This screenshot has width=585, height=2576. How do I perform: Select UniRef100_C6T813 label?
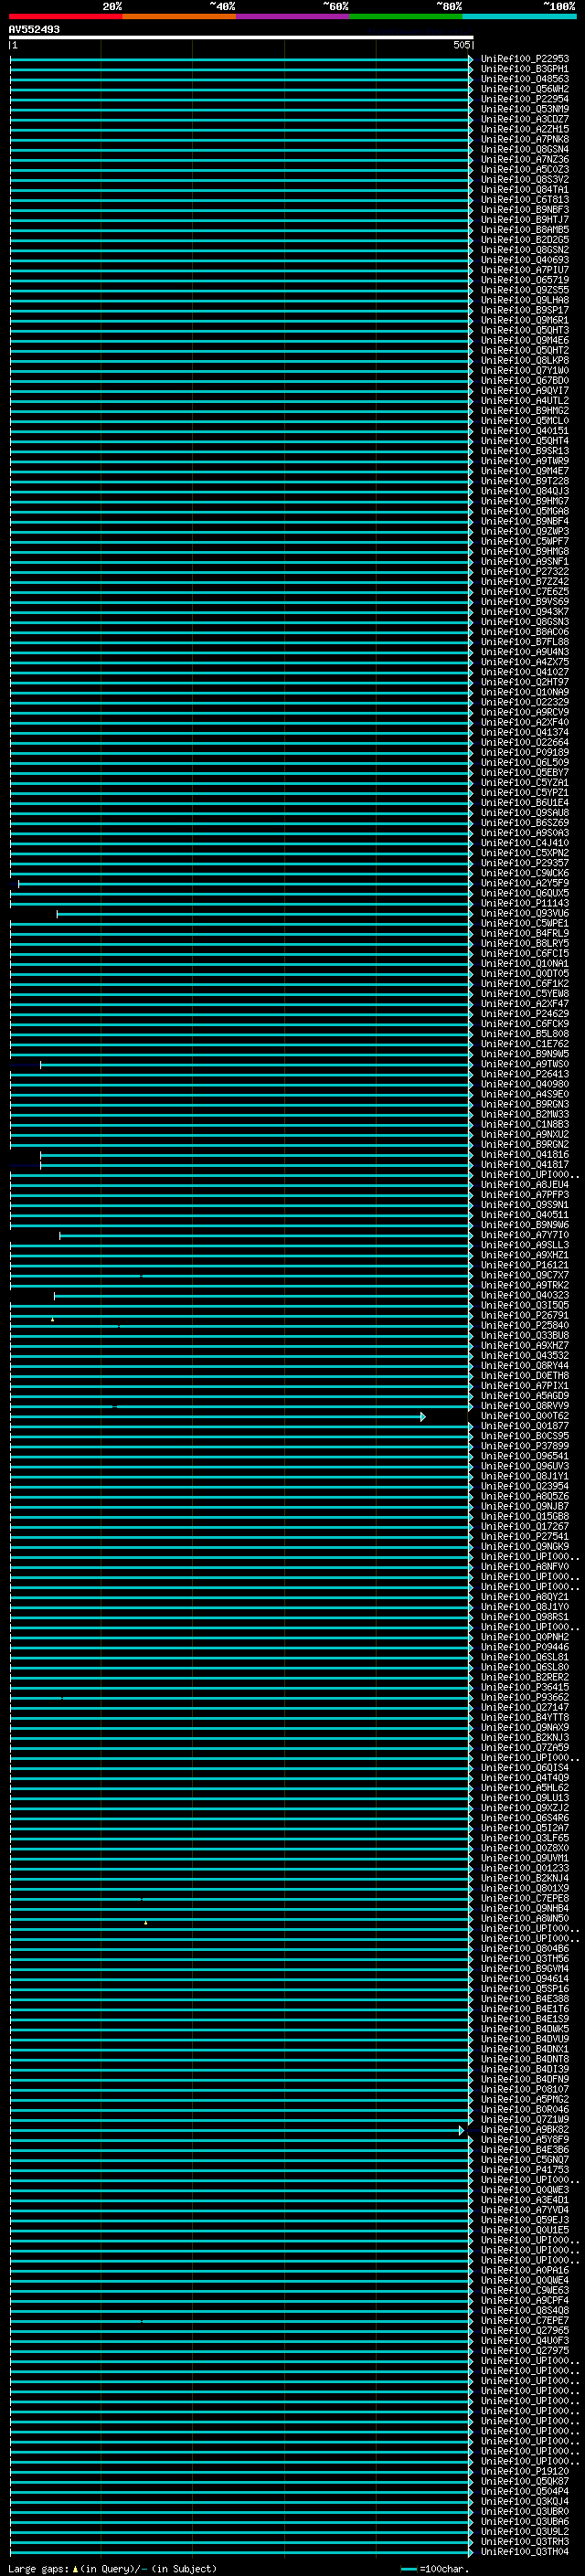coord(524,199)
